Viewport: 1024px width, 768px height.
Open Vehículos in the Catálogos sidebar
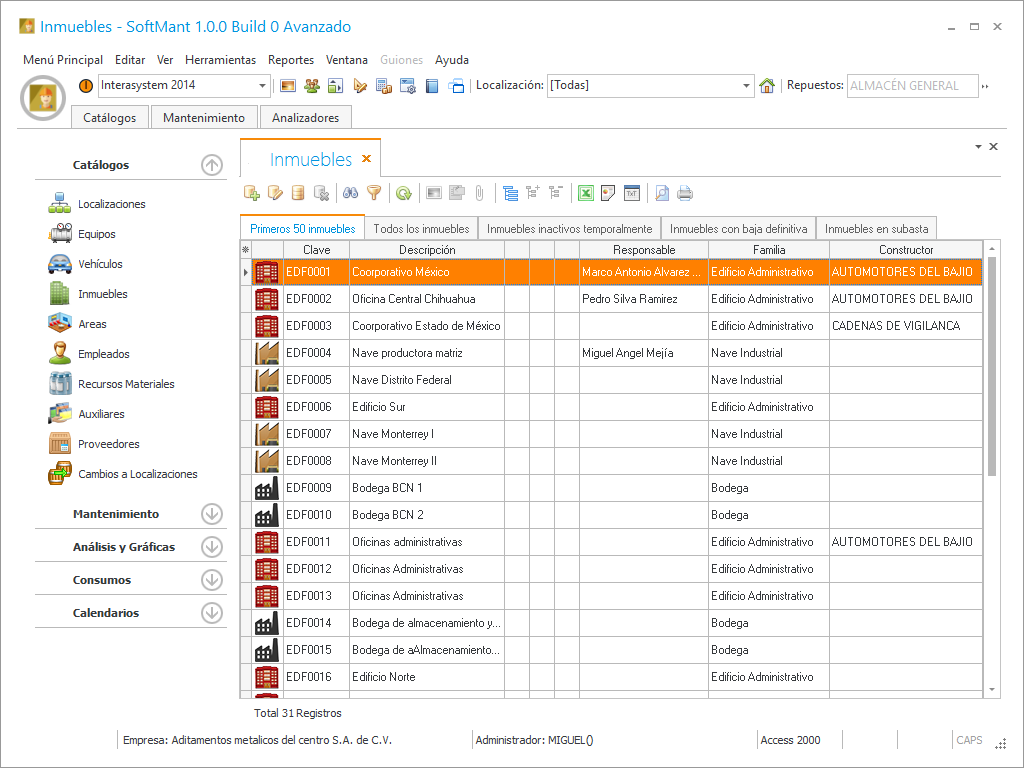pyautogui.click(x=100, y=264)
